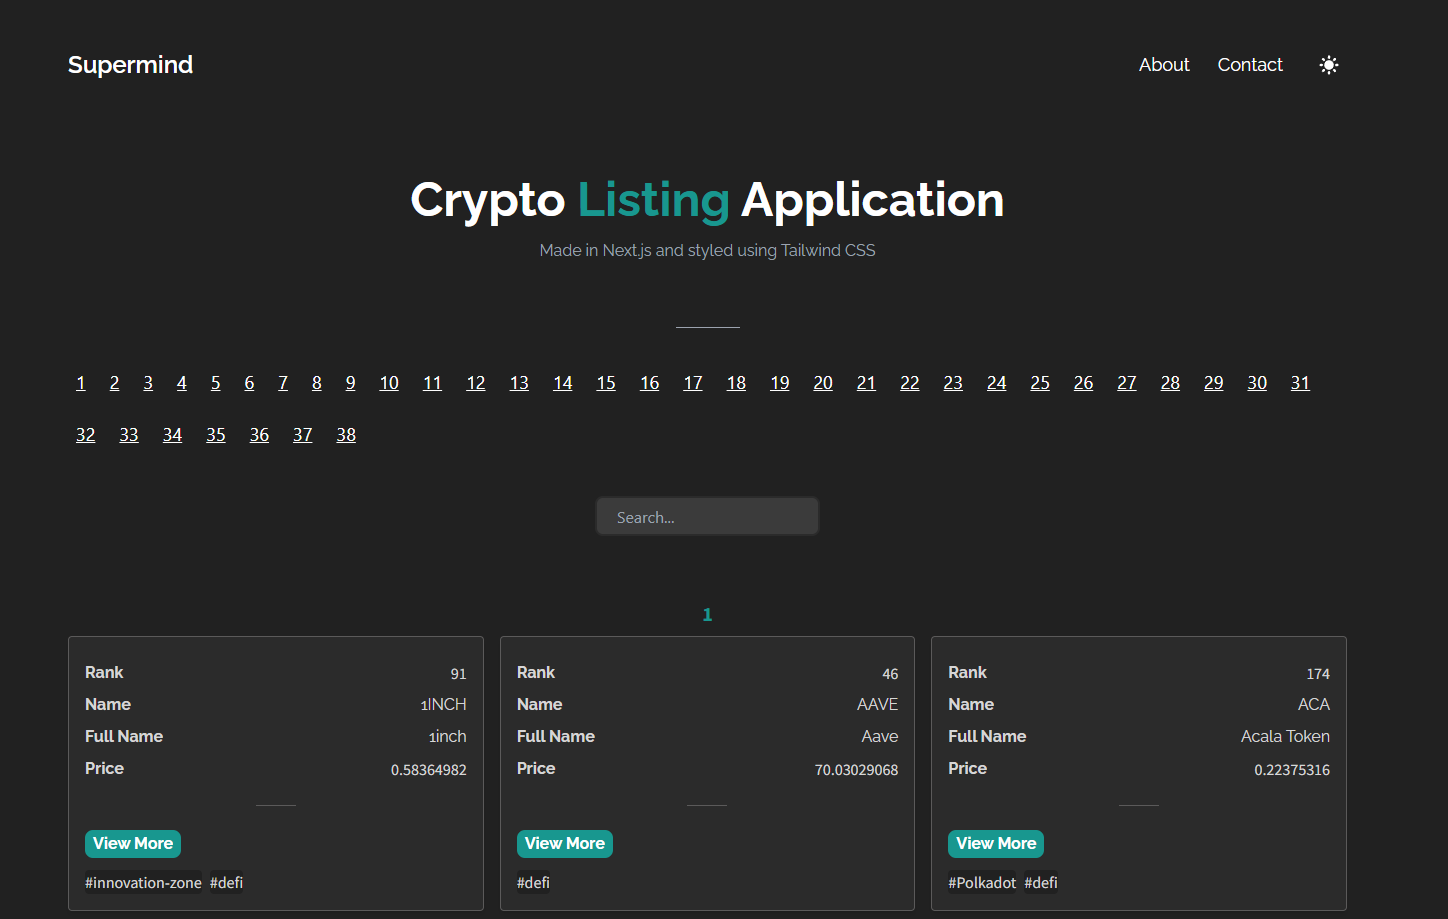Click the Supermind logo
The height and width of the screenshot is (919, 1448).
coord(129,64)
